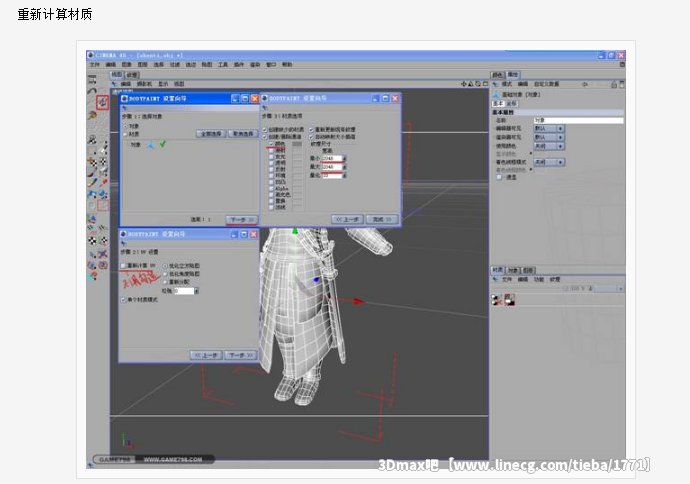Select the 优化立方贴图 radio option
The image size is (690, 484).
(x=165, y=266)
